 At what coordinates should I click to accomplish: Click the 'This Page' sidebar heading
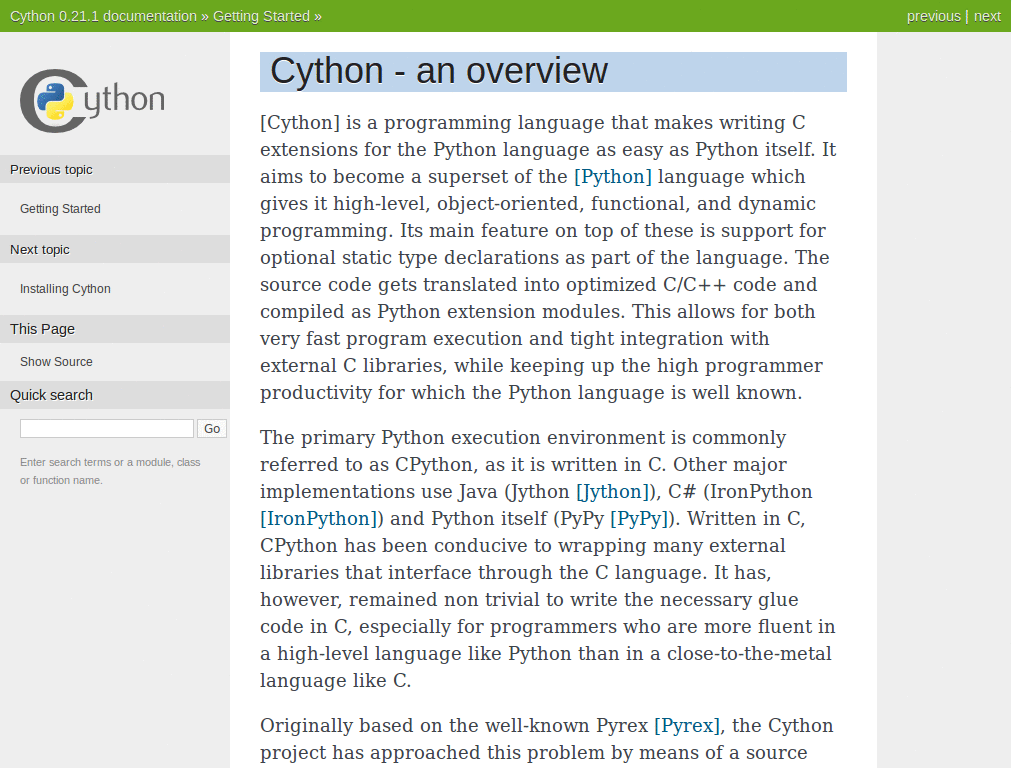(115, 329)
